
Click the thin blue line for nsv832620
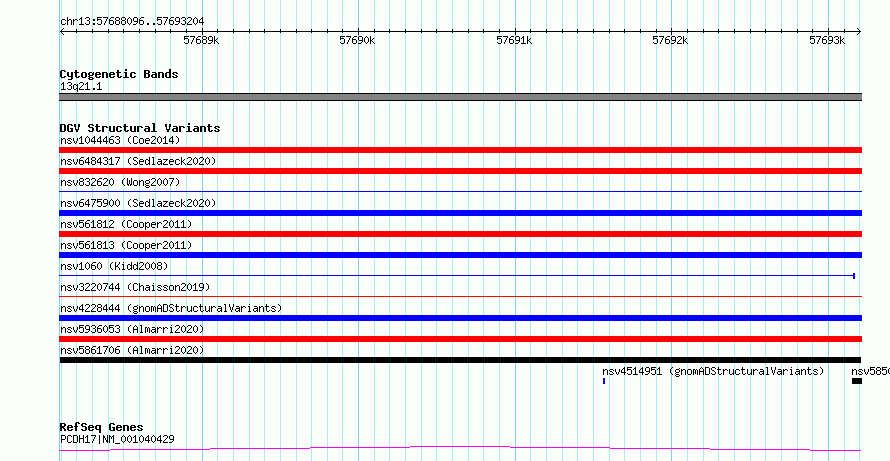point(460,192)
